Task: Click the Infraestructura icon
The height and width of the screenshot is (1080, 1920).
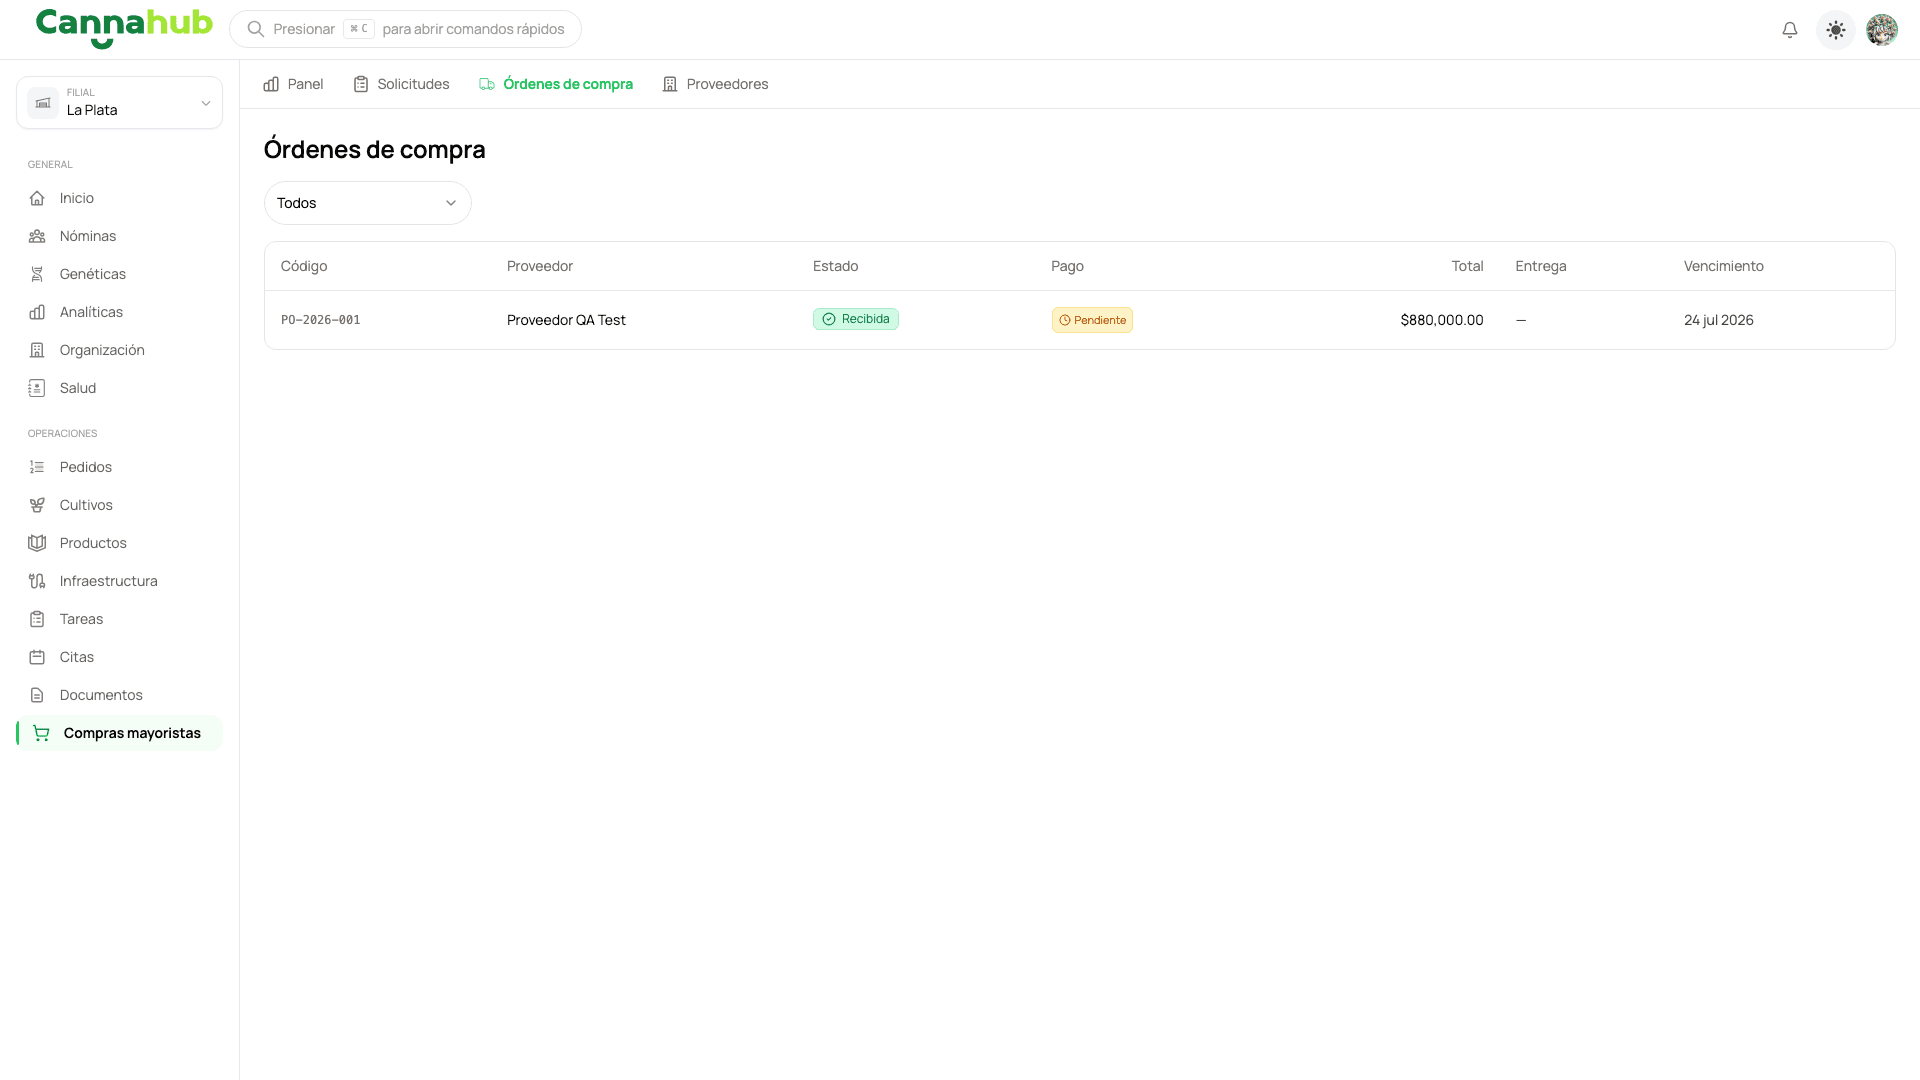Action: pos(37,581)
